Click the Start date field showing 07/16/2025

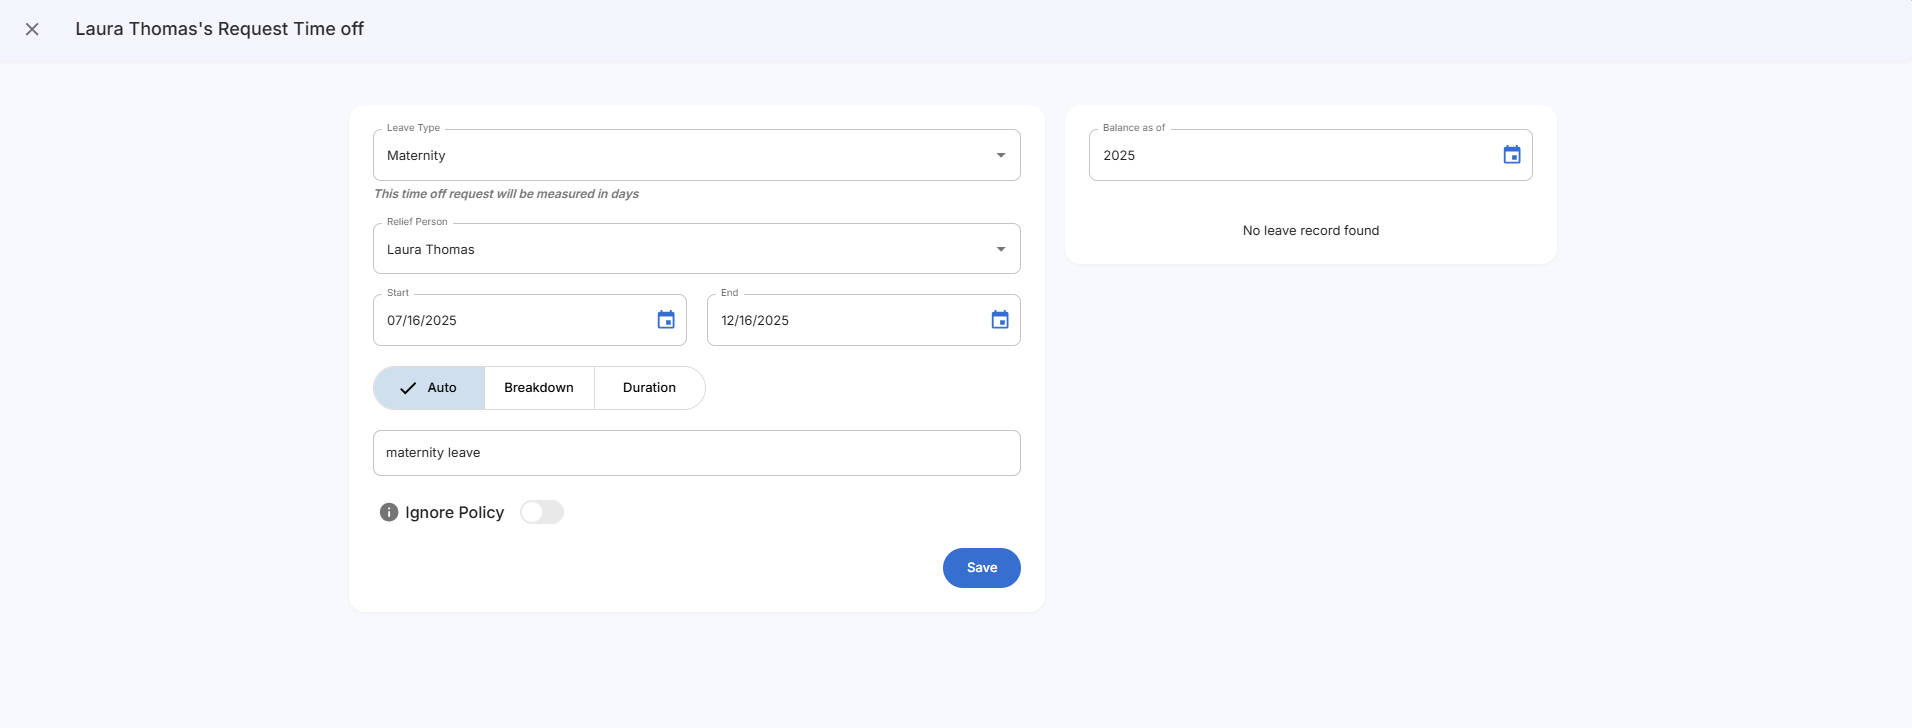(x=510, y=320)
